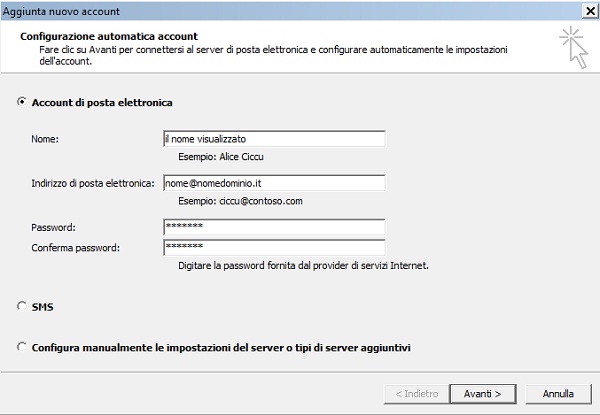Click the Configurazione automatica account heading
The width and height of the screenshot is (600, 415).
pyautogui.click(x=109, y=36)
